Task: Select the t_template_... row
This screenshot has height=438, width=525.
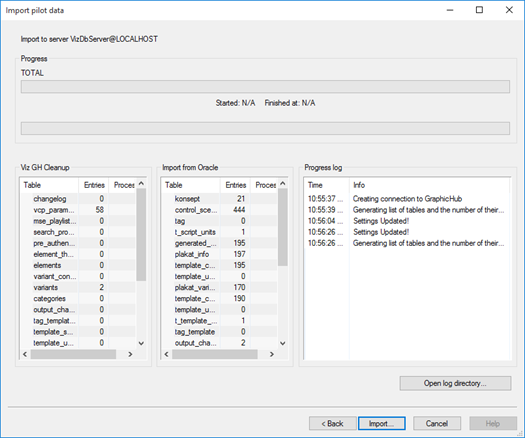Action: pos(220,320)
